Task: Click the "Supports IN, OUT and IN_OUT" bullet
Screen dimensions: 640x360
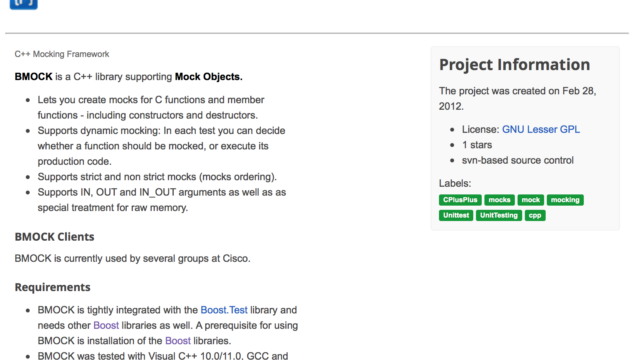Action: coord(162,200)
